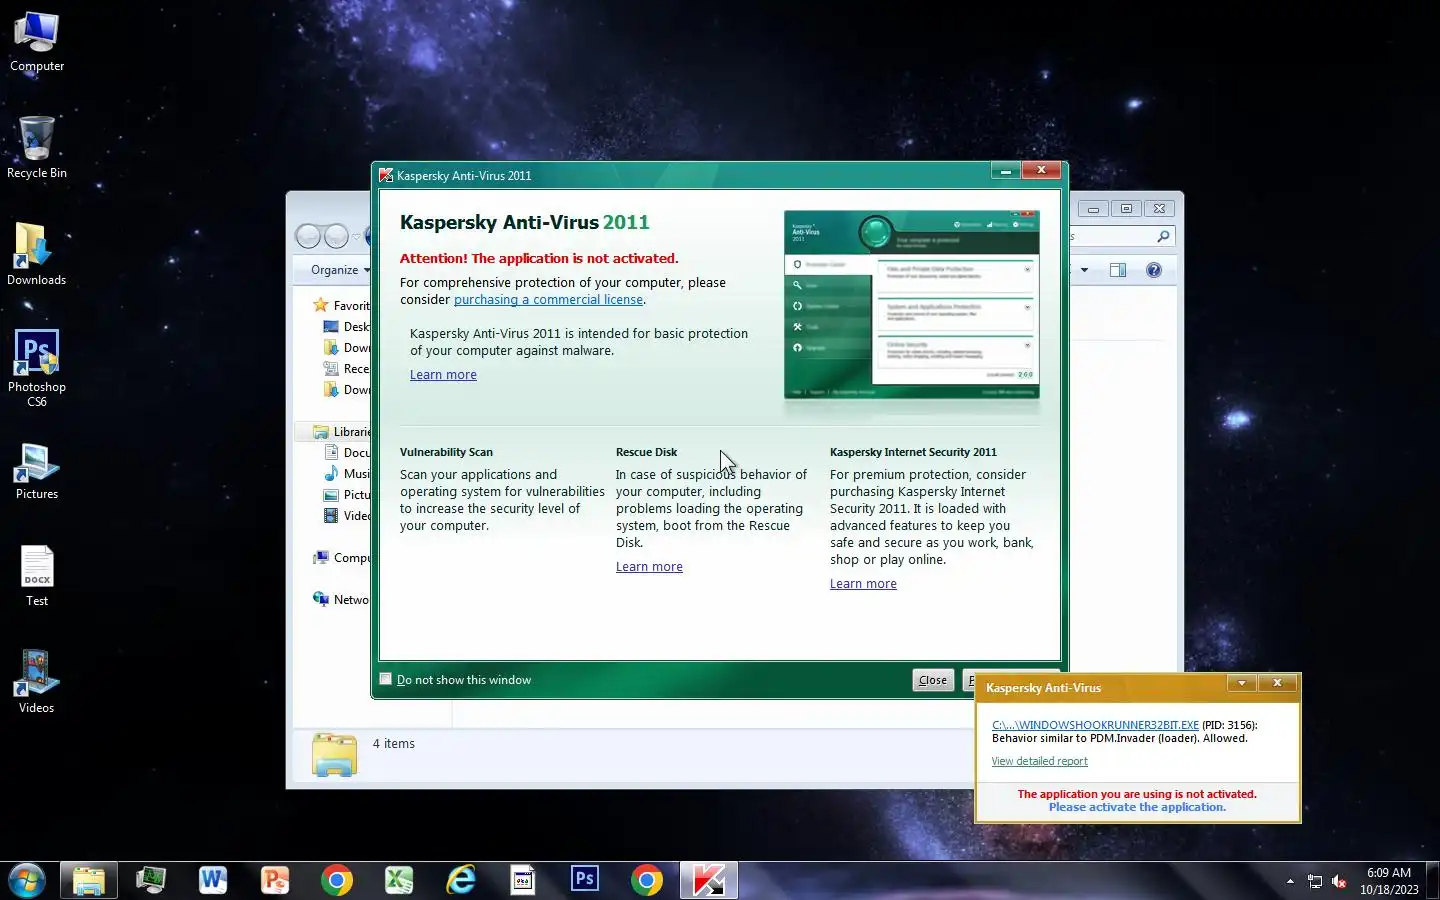Click the Kaspersky product screenshot thumbnail

[912, 304]
